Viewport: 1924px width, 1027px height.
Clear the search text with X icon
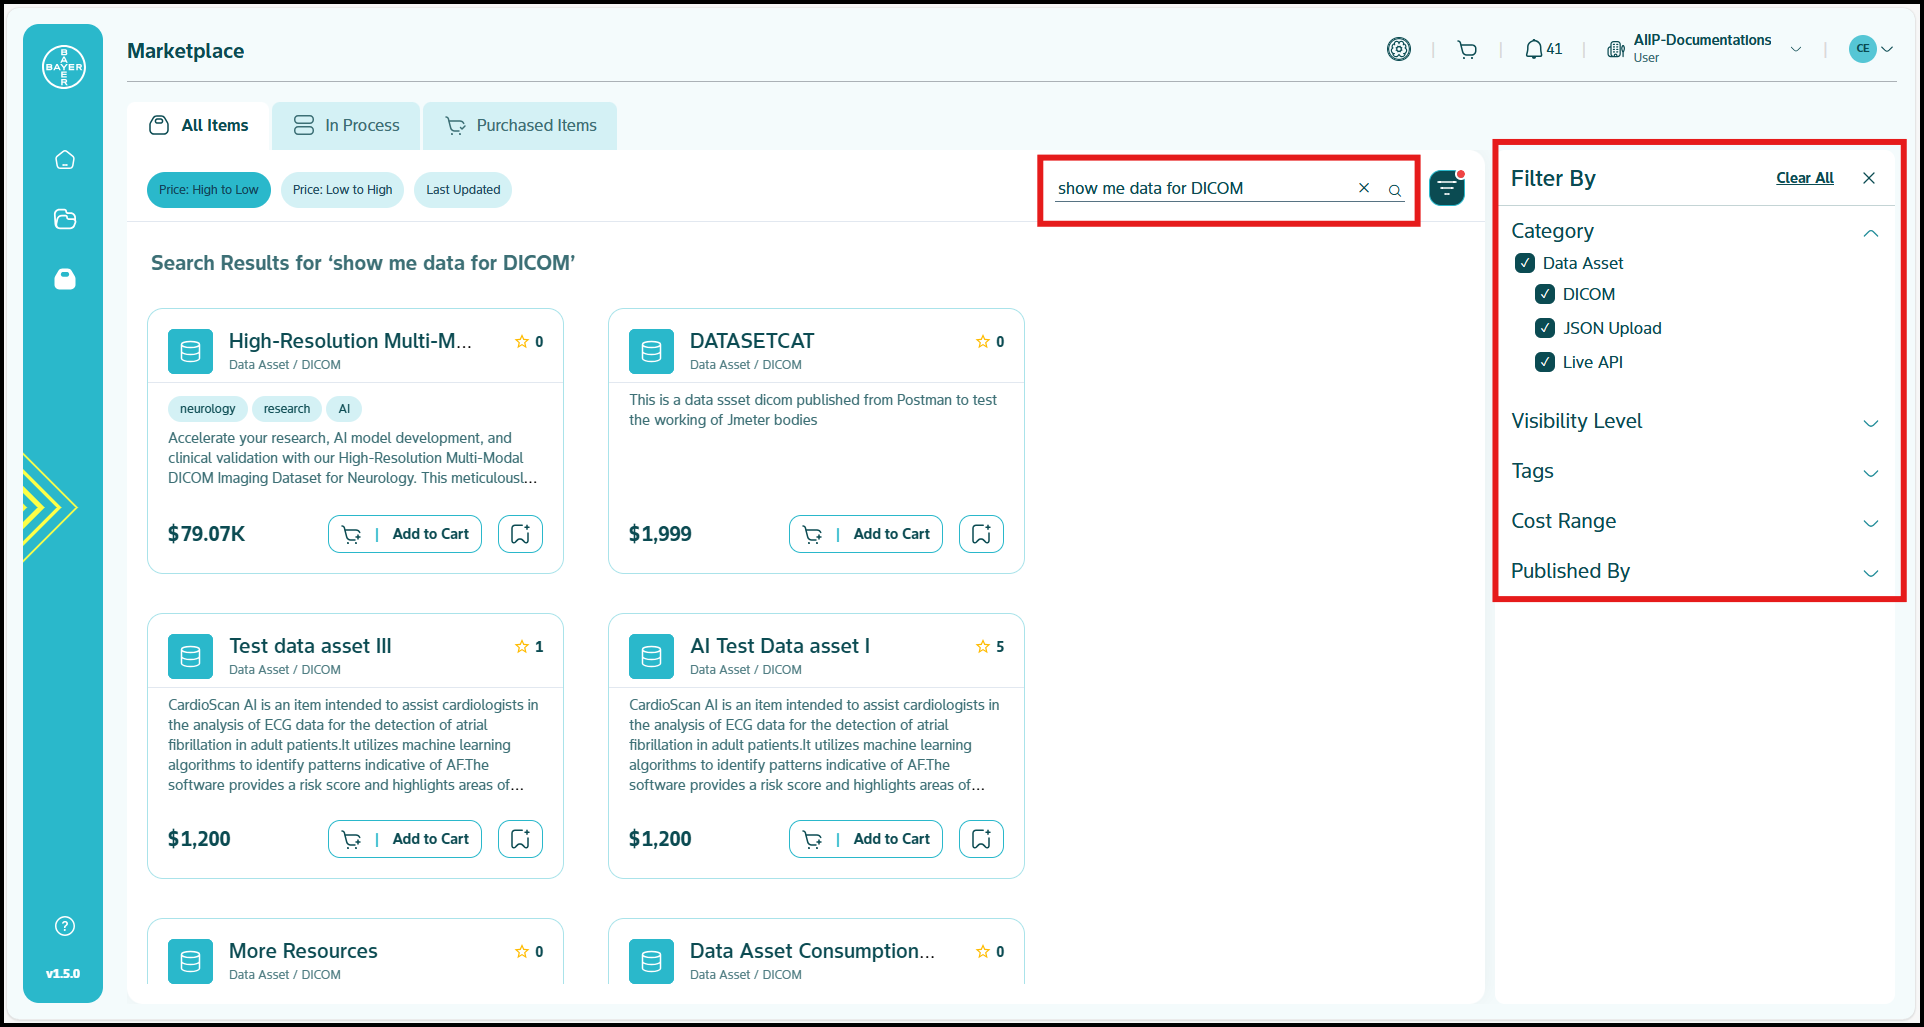[1363, 188]
